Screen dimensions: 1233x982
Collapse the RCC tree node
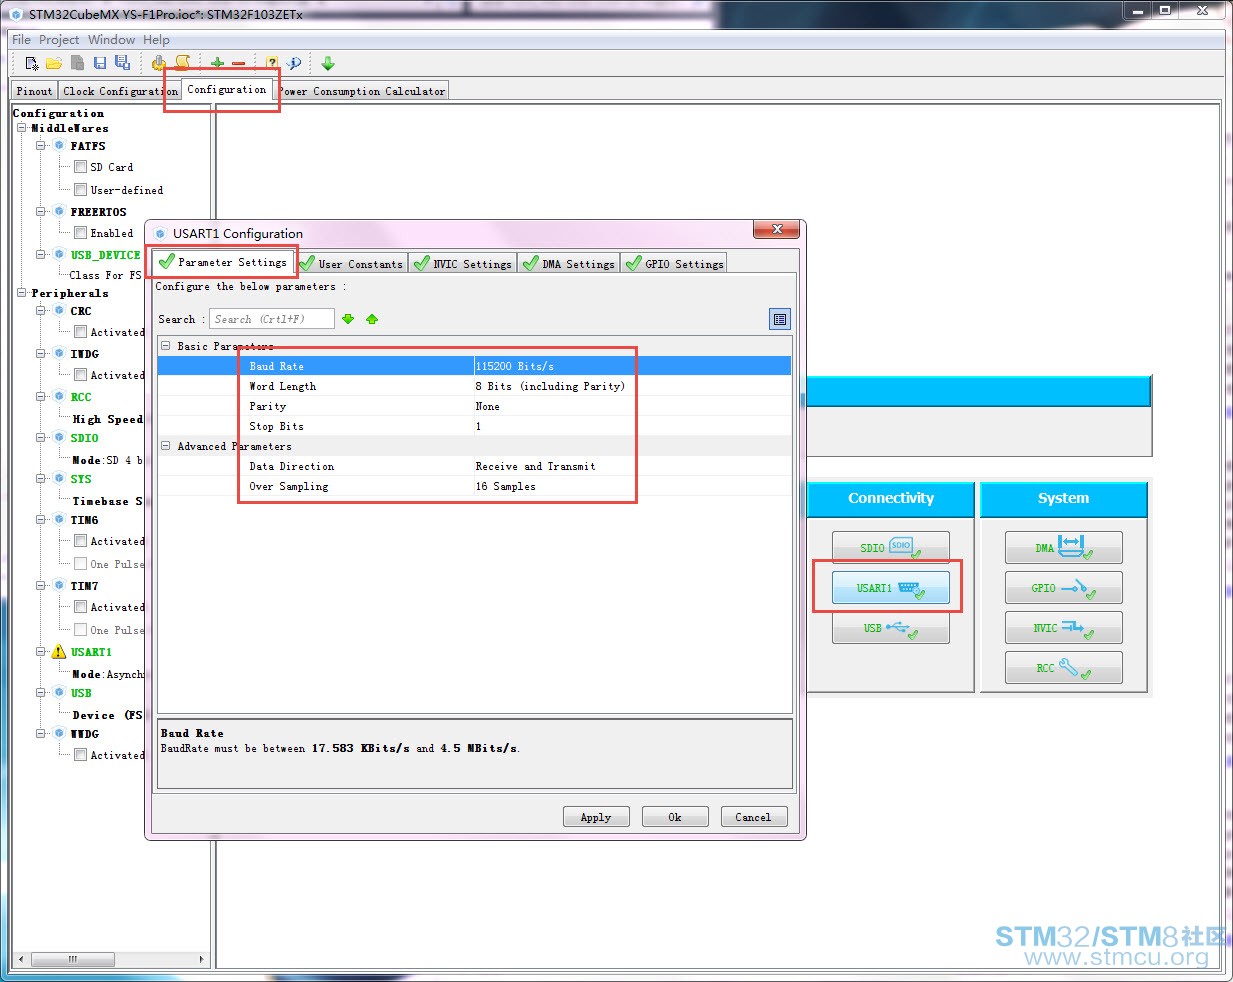[41, 396]
